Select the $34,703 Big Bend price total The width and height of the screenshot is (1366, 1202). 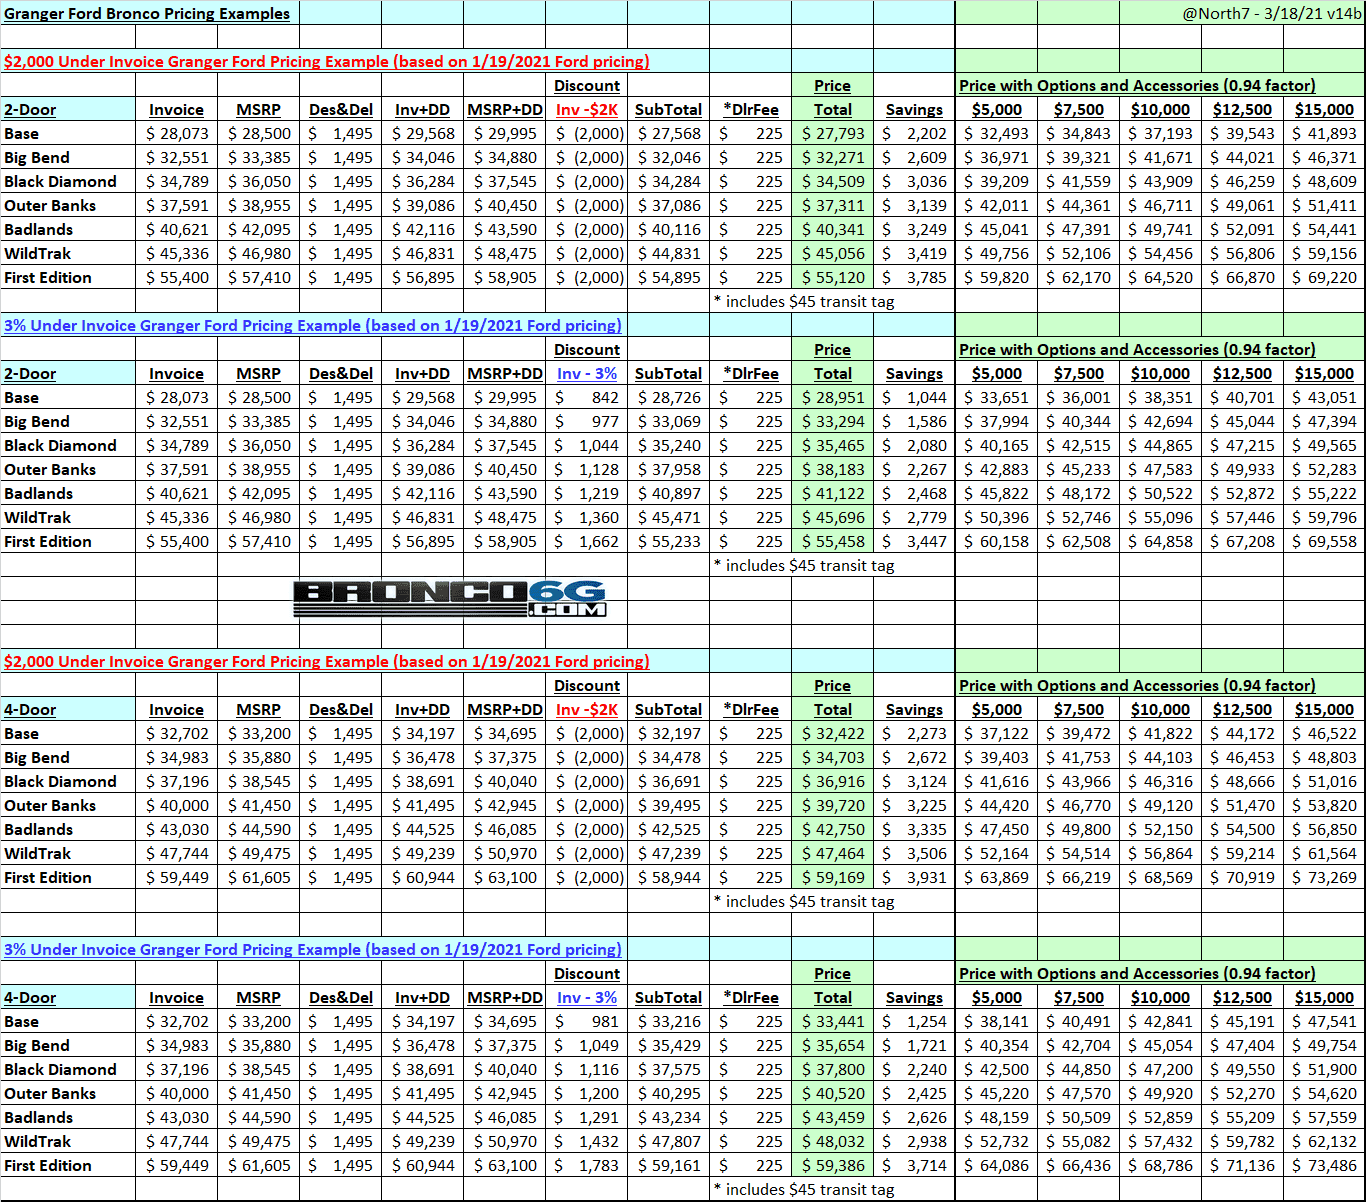coord(832,757)
